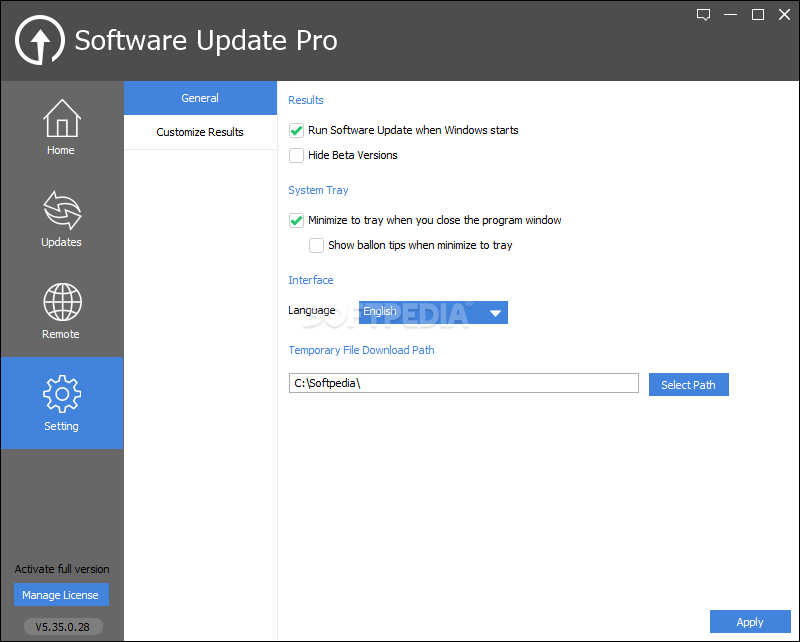Open the Customize Results tab
This screenshot has width=800, height=642.
coord(200,132)
